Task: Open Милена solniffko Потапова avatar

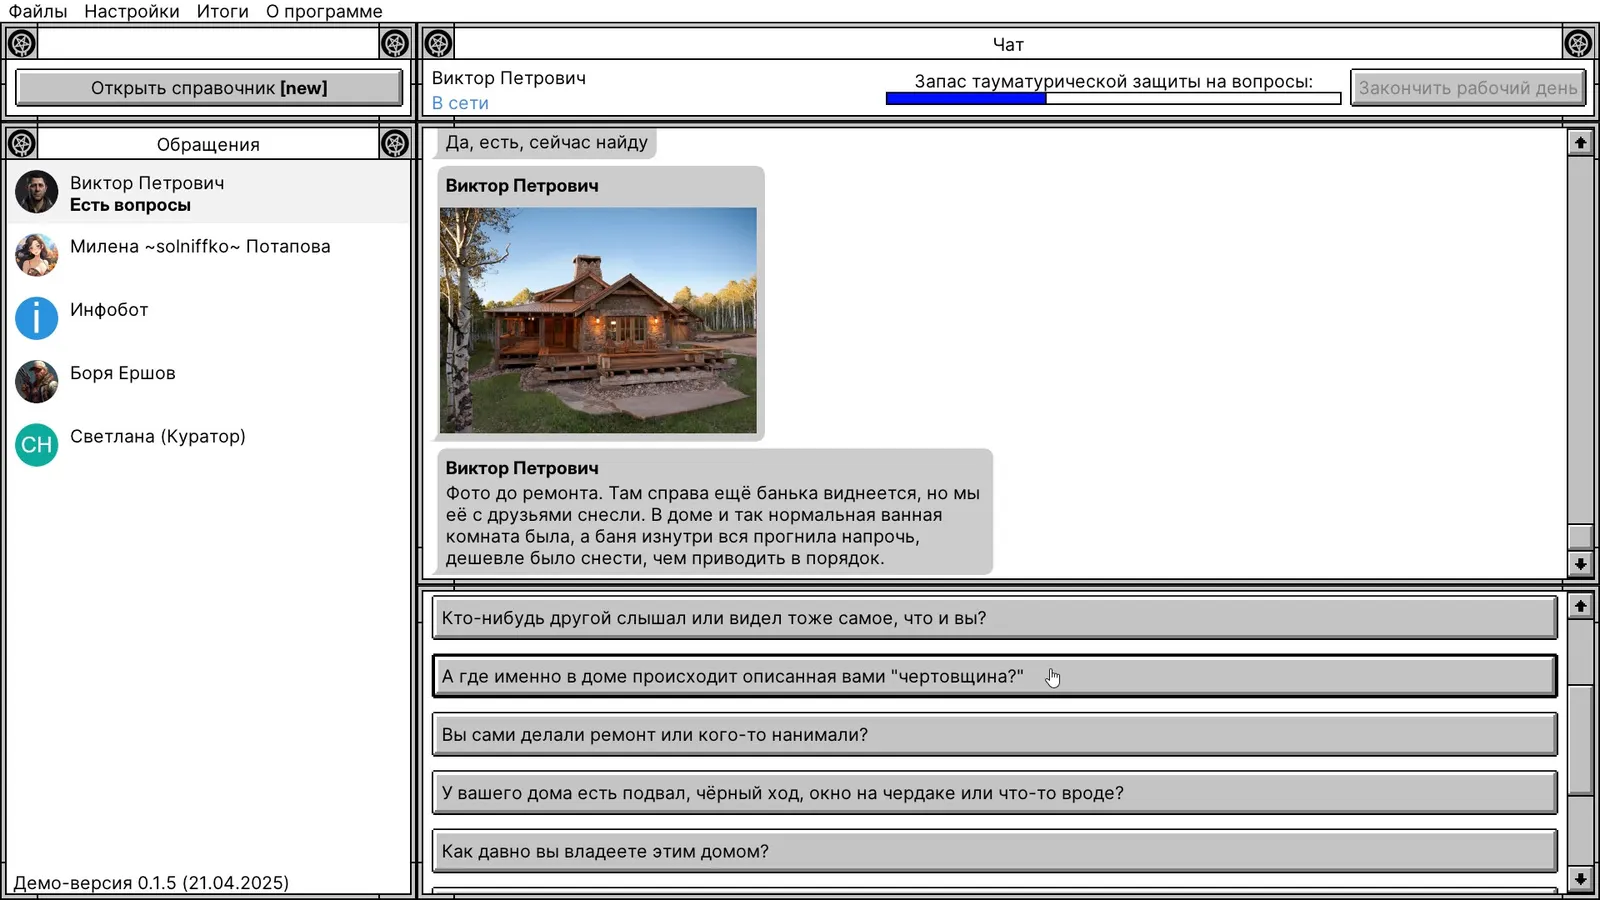Action: [37, 255]
